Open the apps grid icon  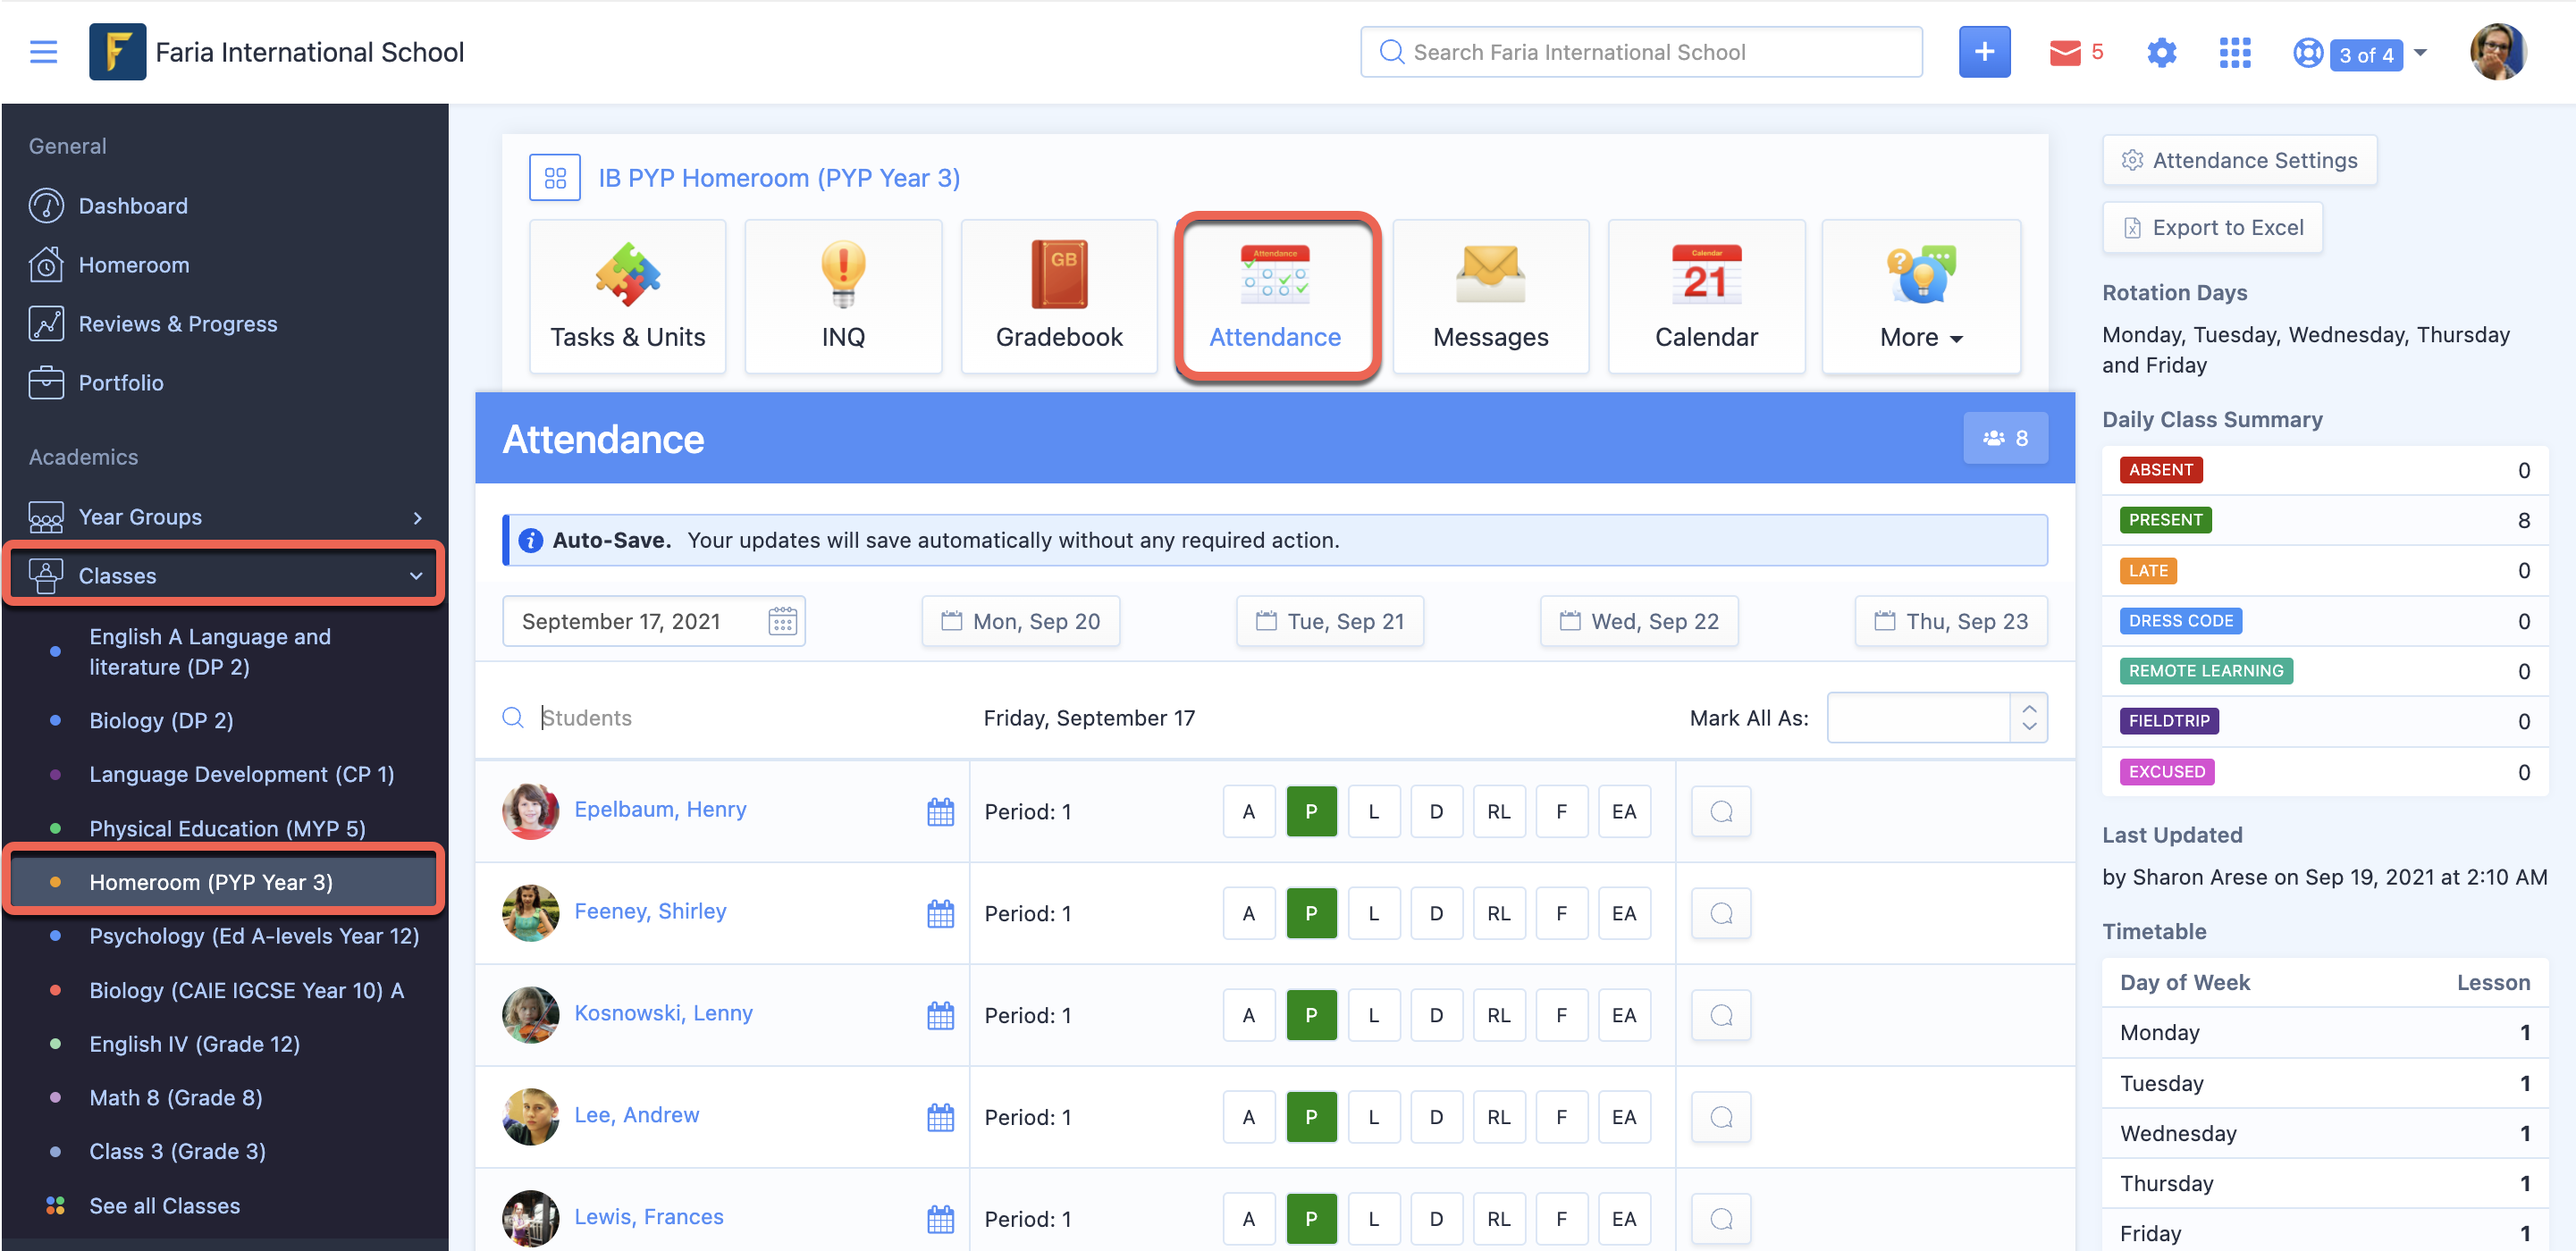2234,52
